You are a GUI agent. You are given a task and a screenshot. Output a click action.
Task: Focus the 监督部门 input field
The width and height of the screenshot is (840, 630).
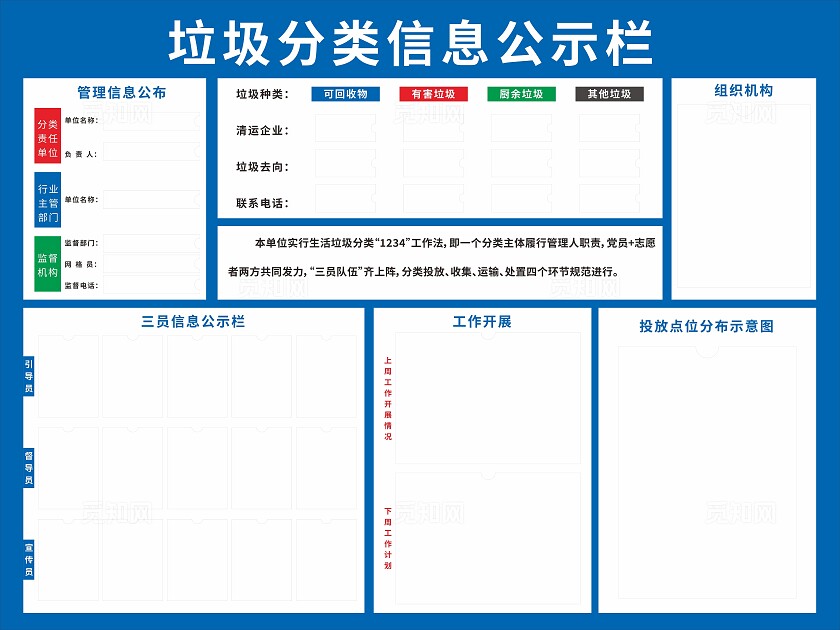(x=150, y=243)
